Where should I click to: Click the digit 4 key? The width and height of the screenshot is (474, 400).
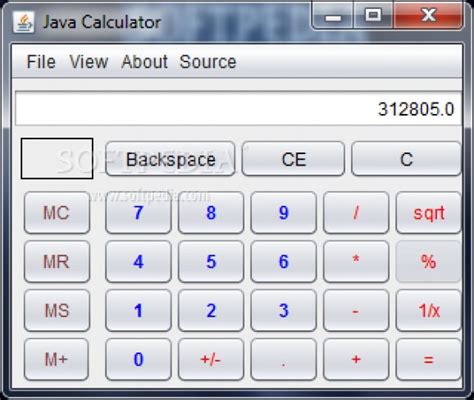[x=138, y=262]
